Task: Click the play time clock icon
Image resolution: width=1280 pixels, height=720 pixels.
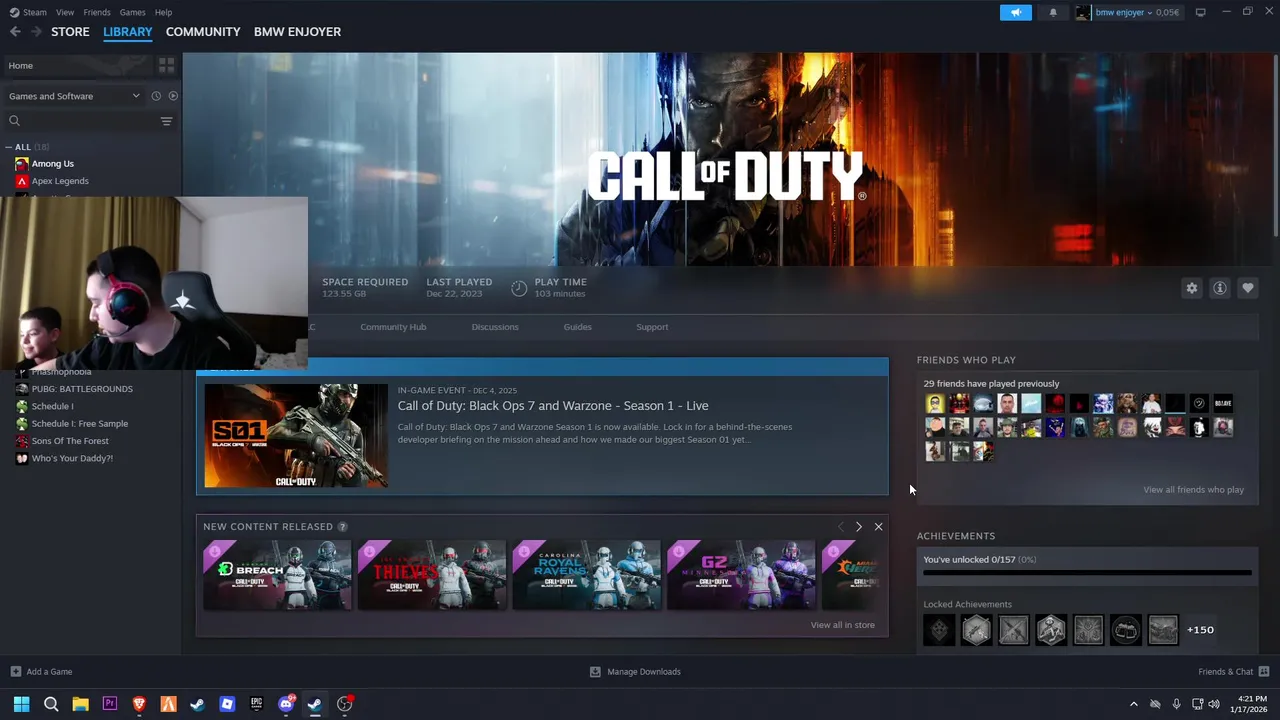Action: [519, 288]
